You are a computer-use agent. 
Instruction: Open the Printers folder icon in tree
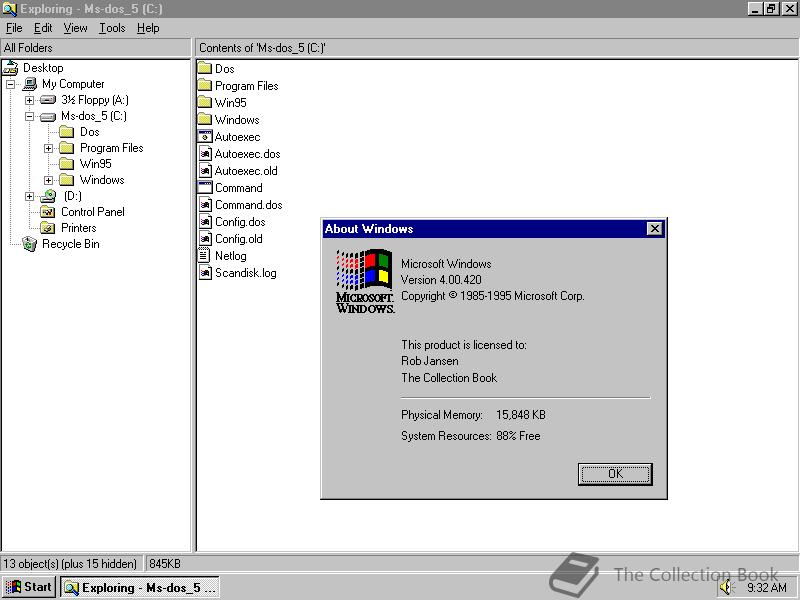tap(48, 228)
